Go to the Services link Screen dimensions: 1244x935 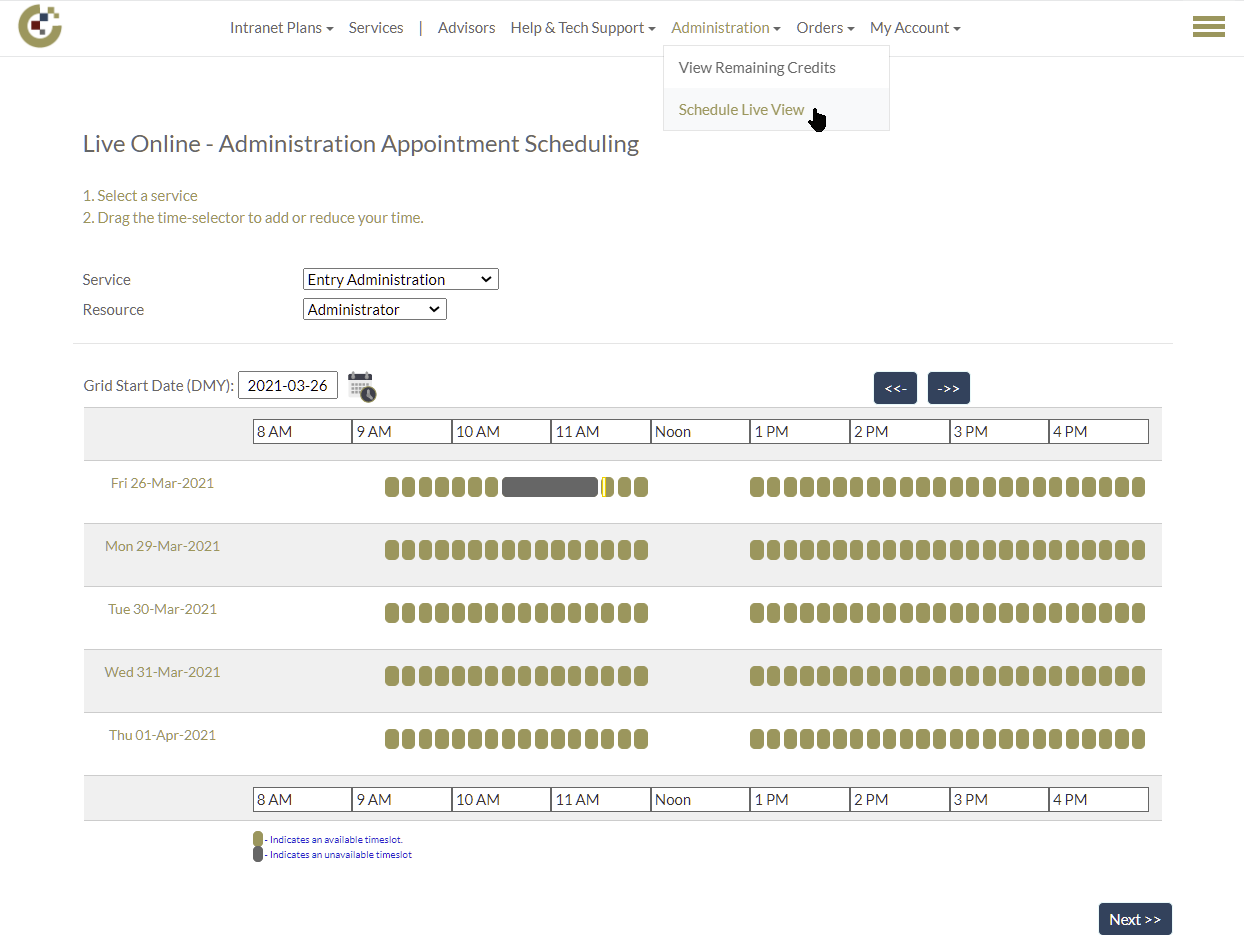click(376, 28)
